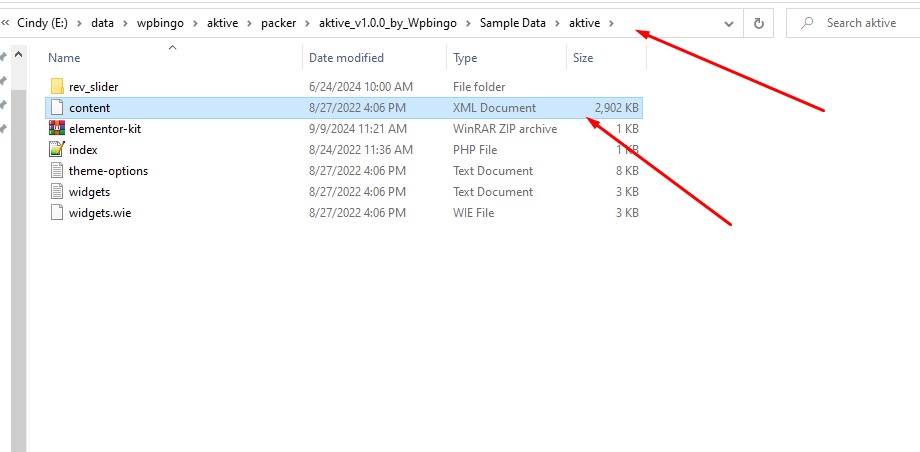This screenshot has width=920, height=452.
Task: Select the widgets.wie file icon
Action: (57, 213)
